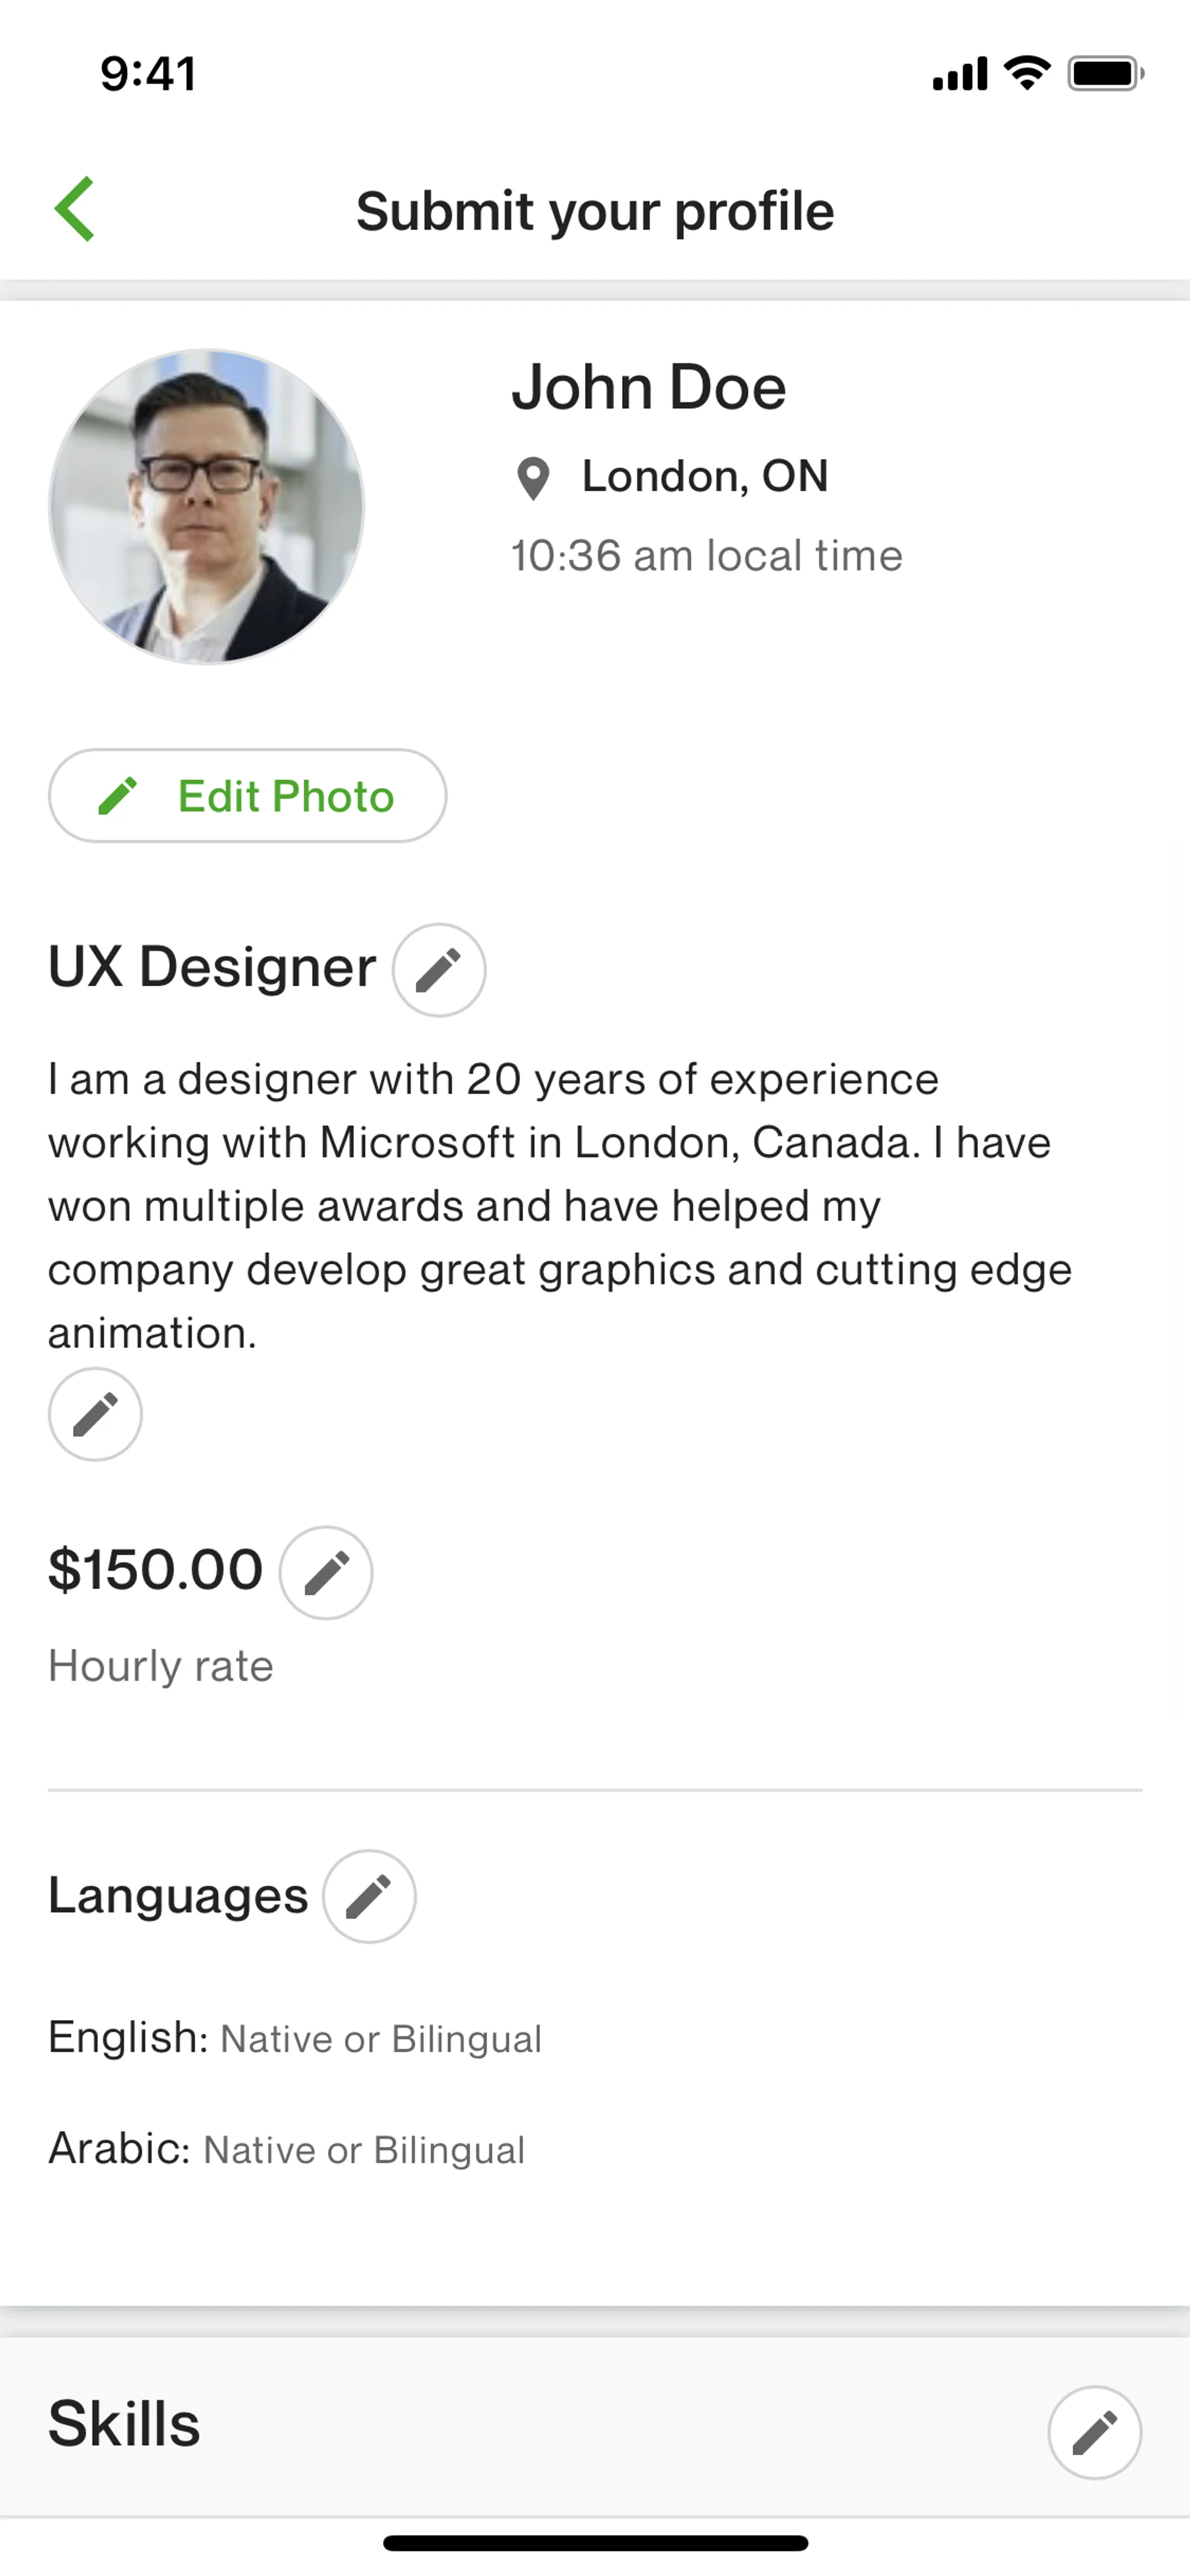Select the English language entry
The height and width of the screenshot is (2576, 1190).
(x=295, y=2038)
